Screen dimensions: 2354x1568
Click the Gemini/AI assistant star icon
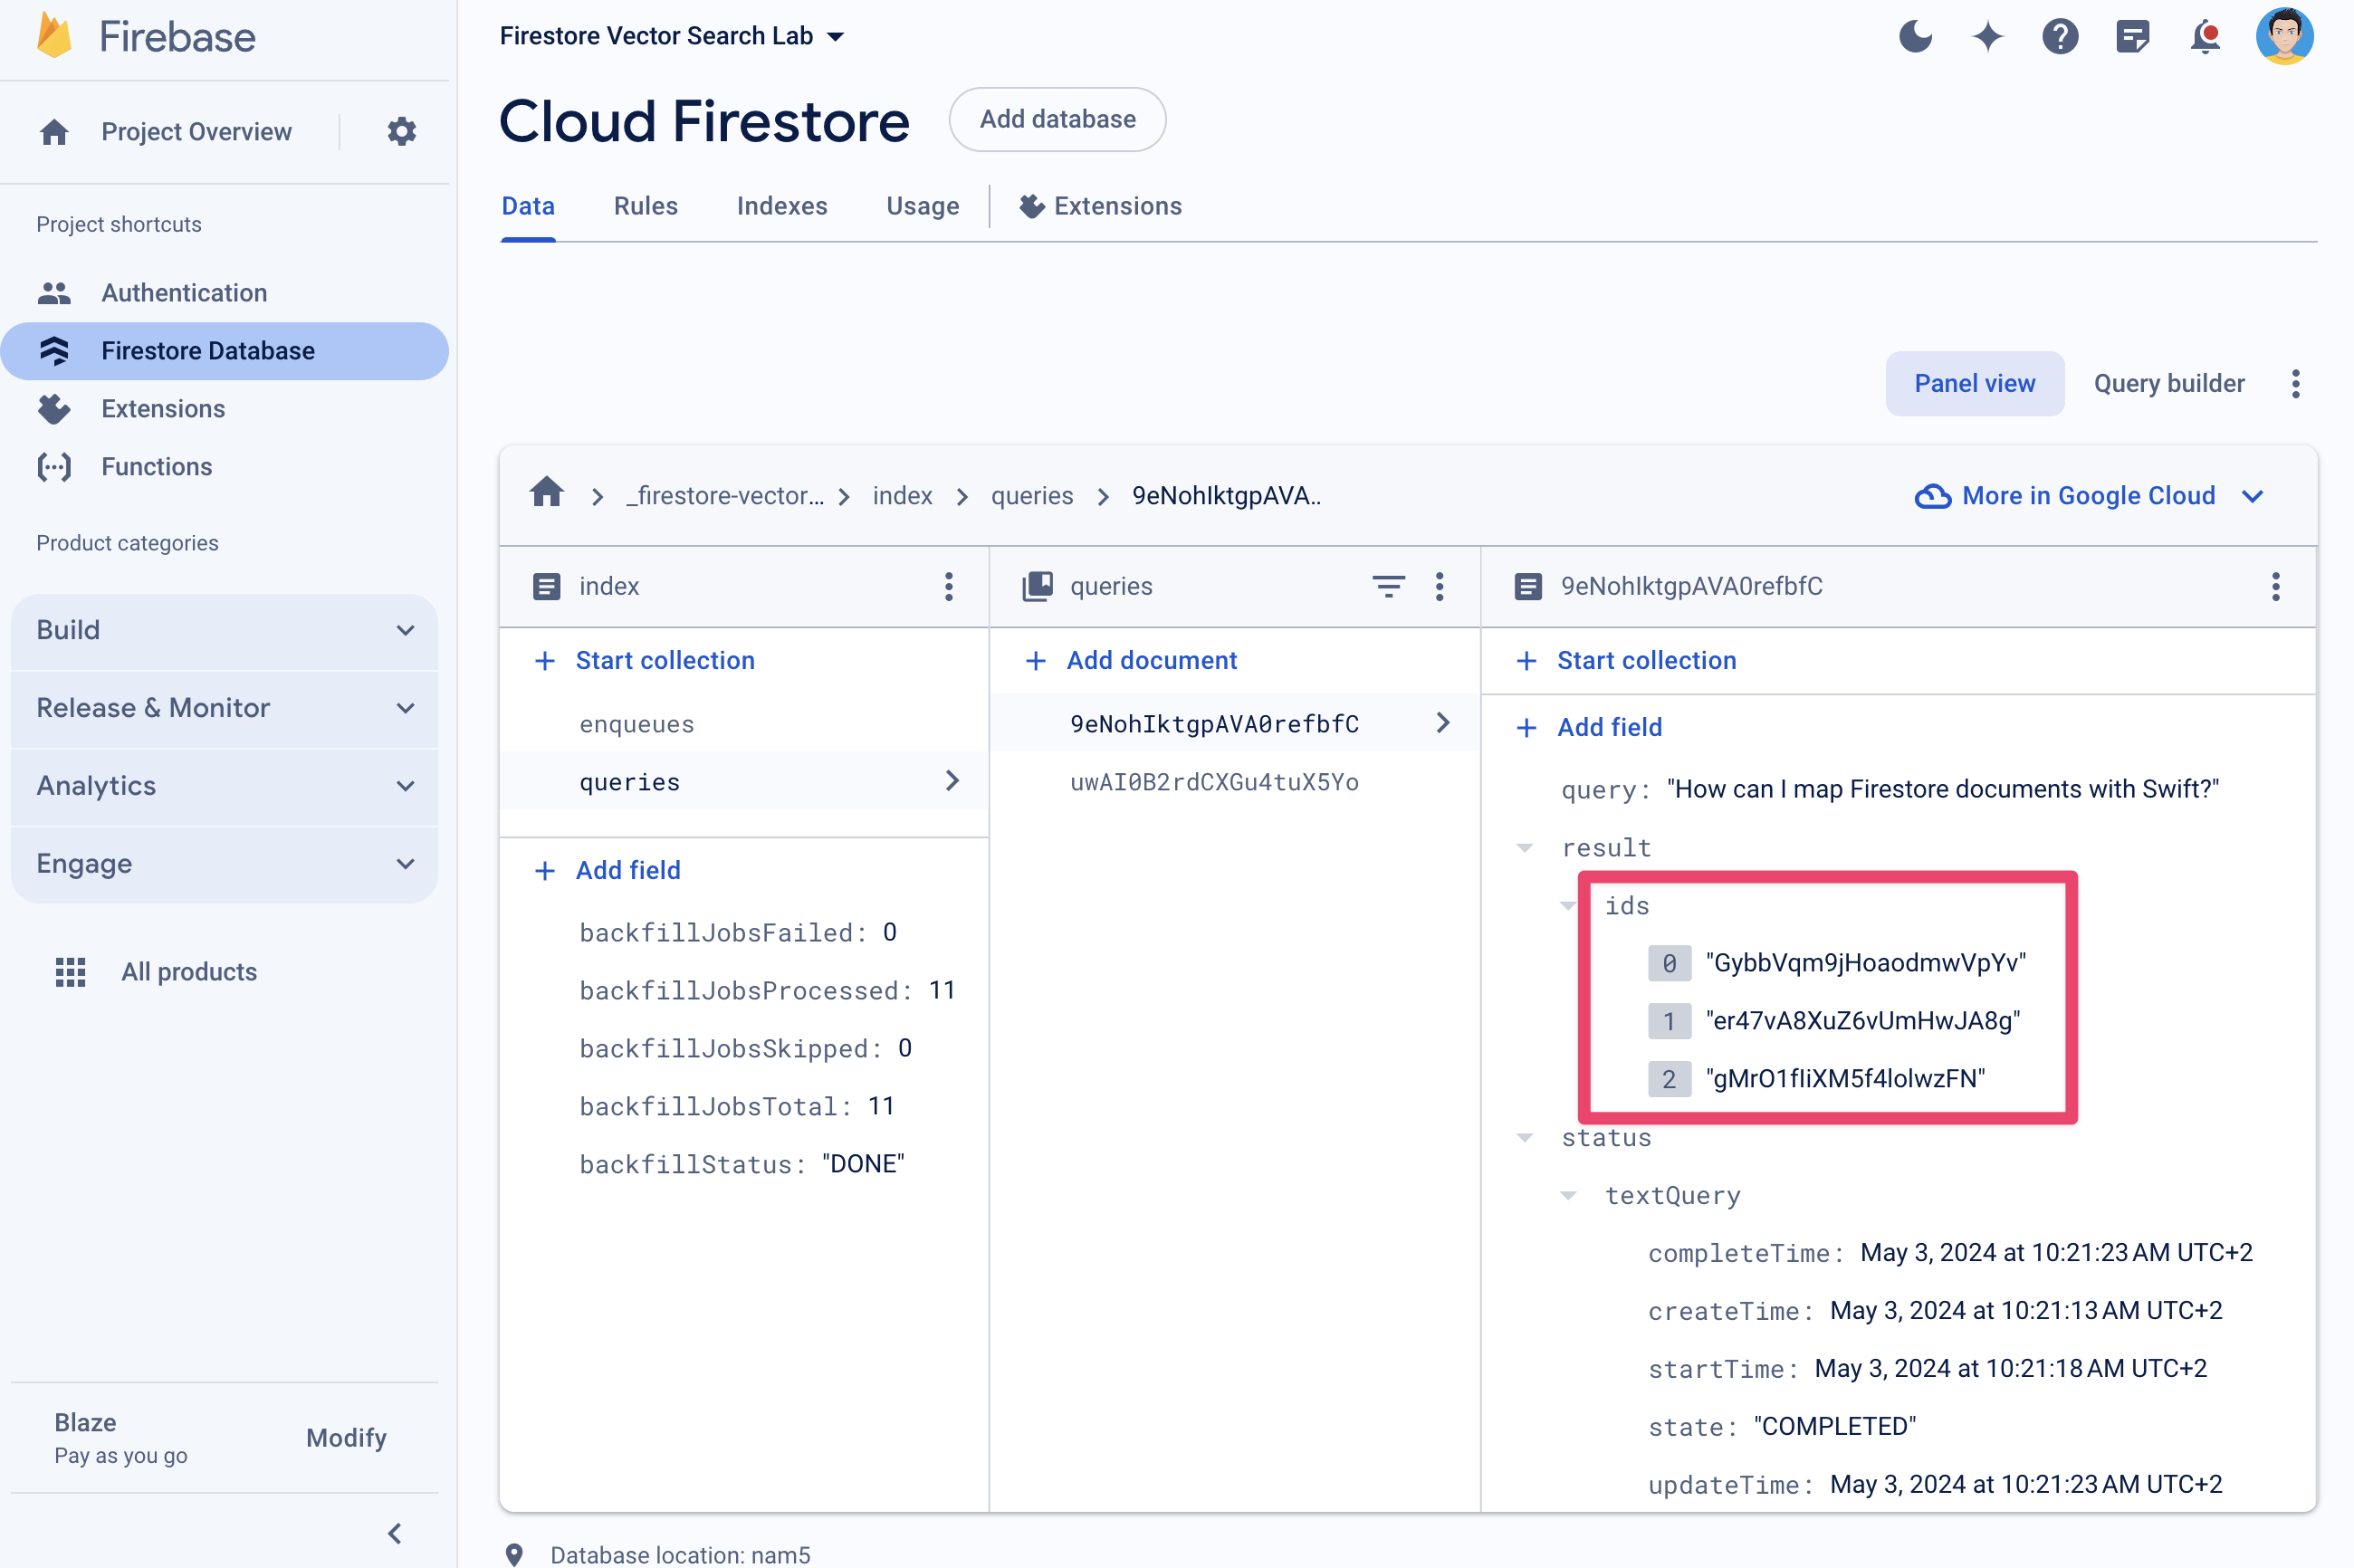coord(1988,33)
